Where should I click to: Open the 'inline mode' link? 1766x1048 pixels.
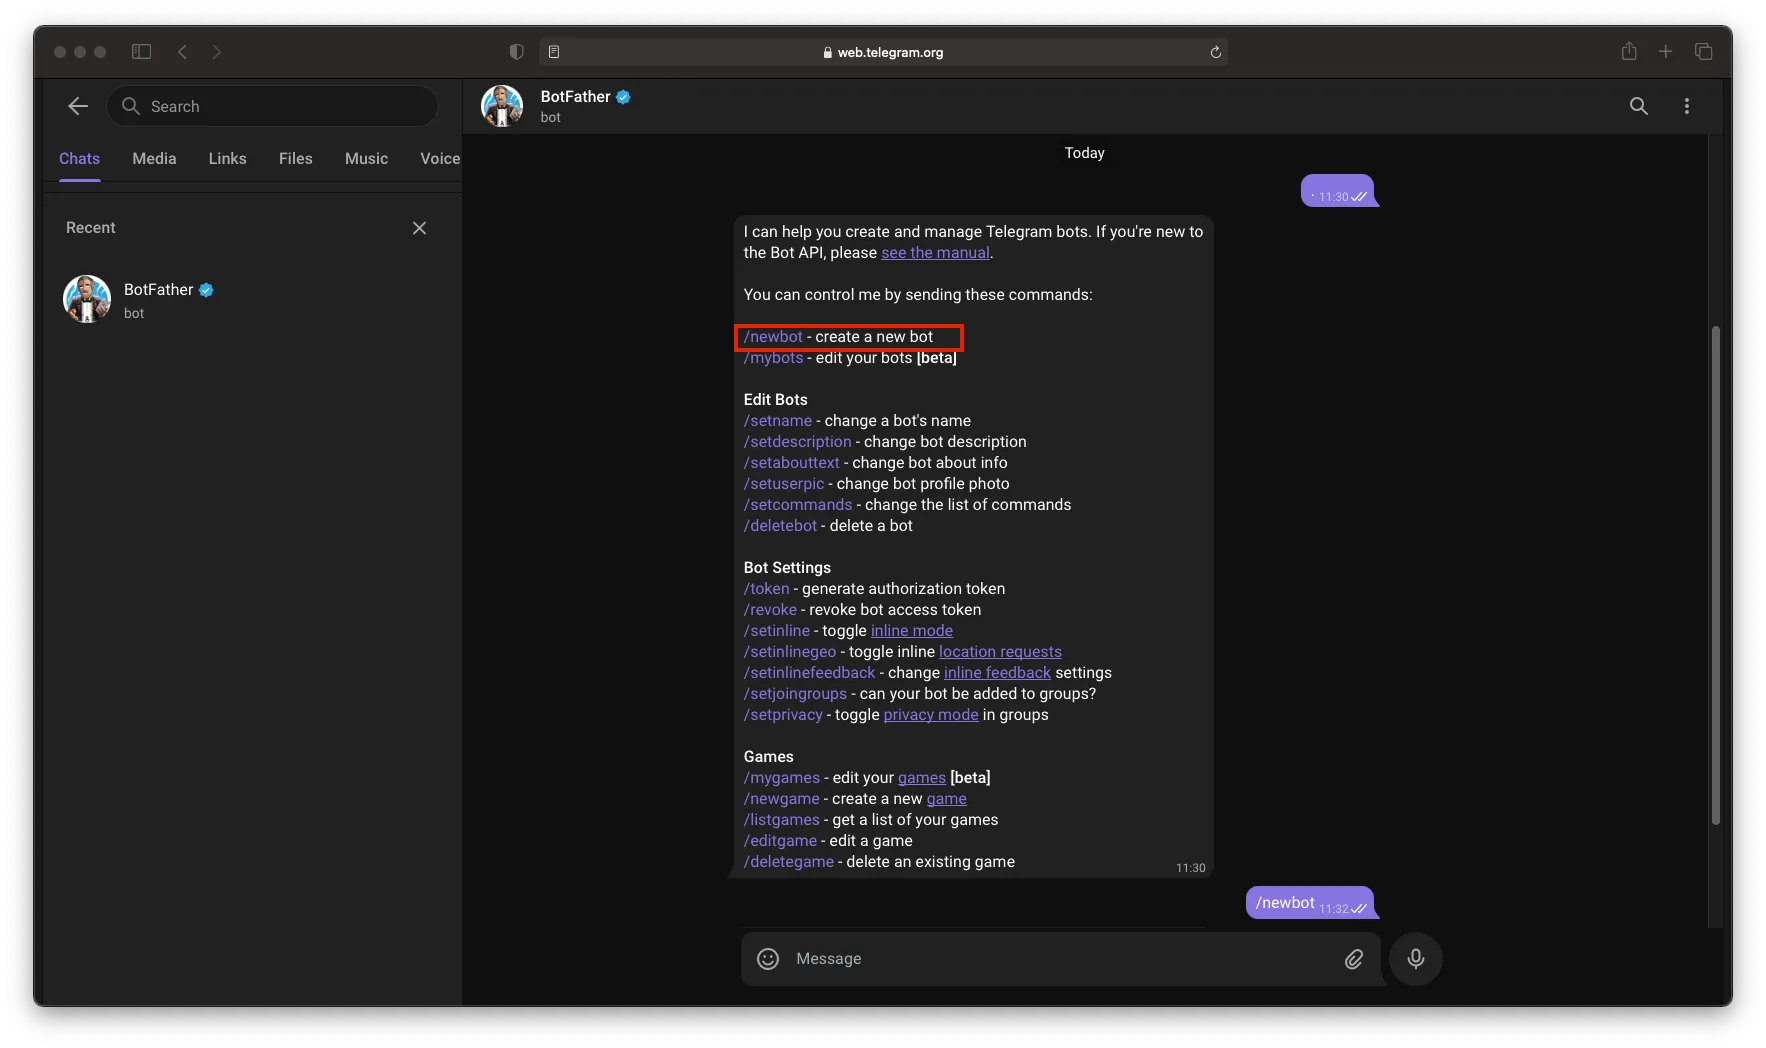click(912, 631)
